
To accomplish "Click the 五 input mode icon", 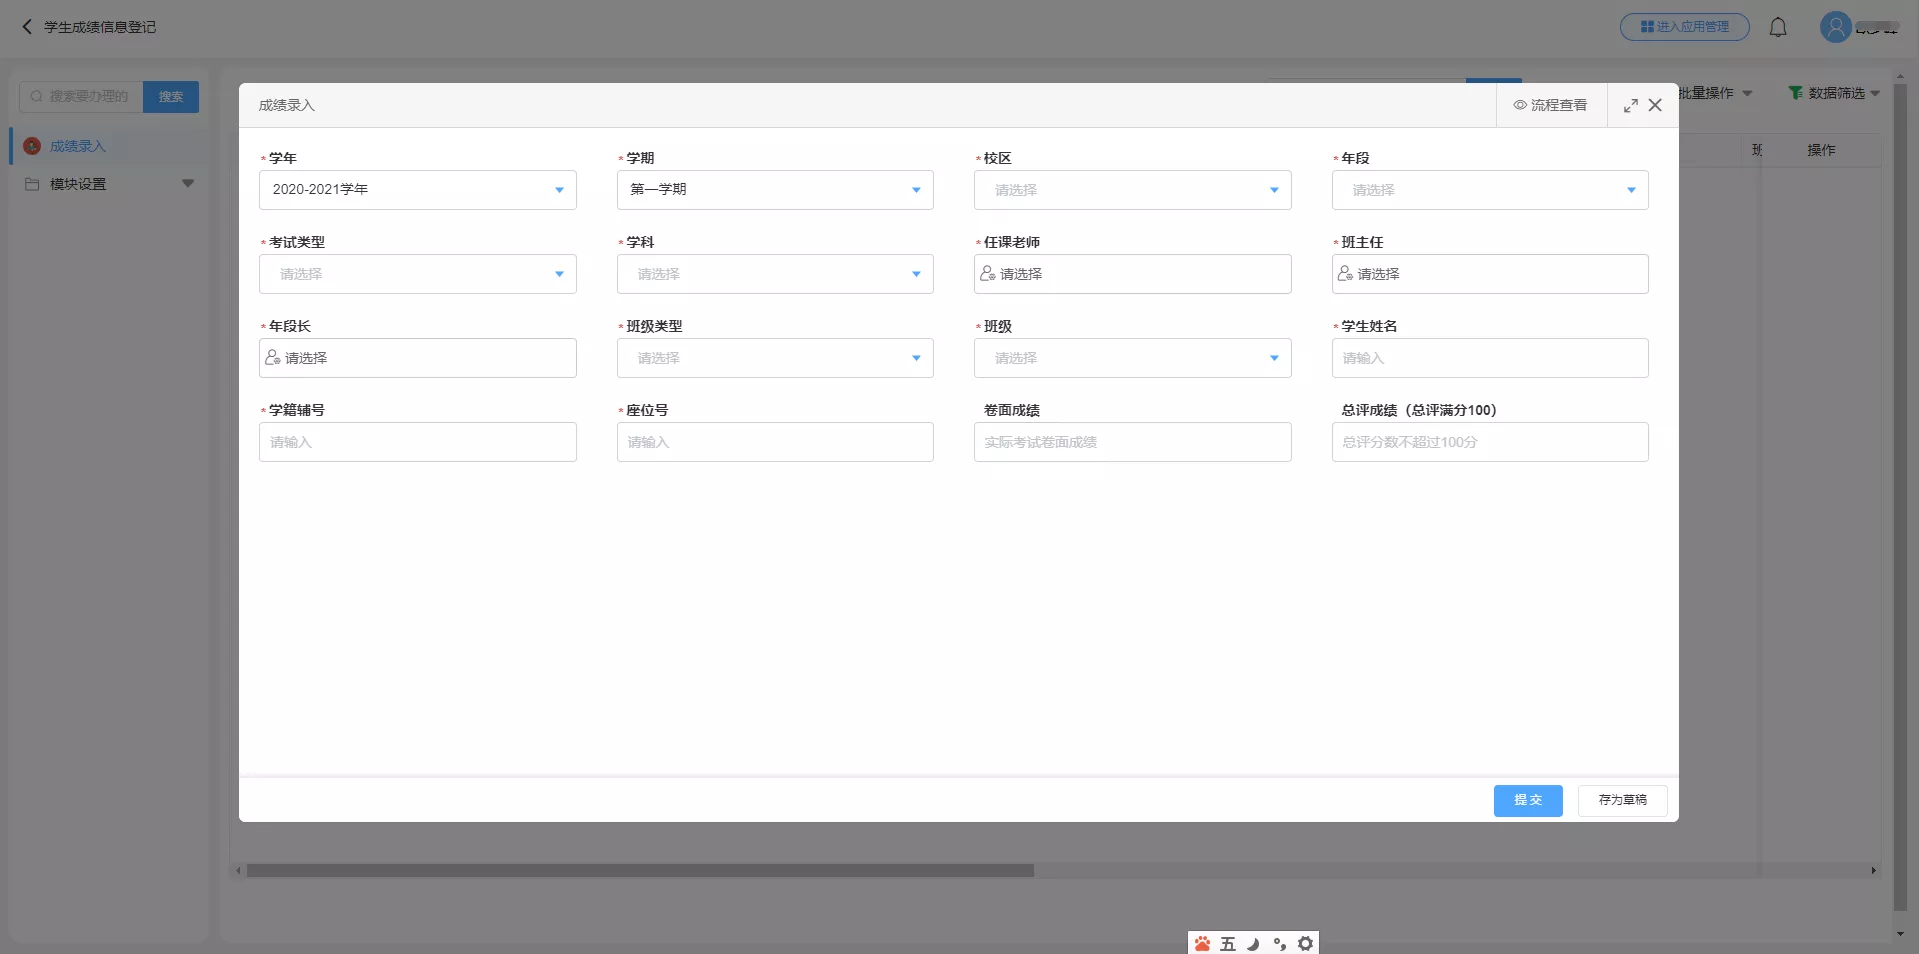I will tap(1228, 944).
